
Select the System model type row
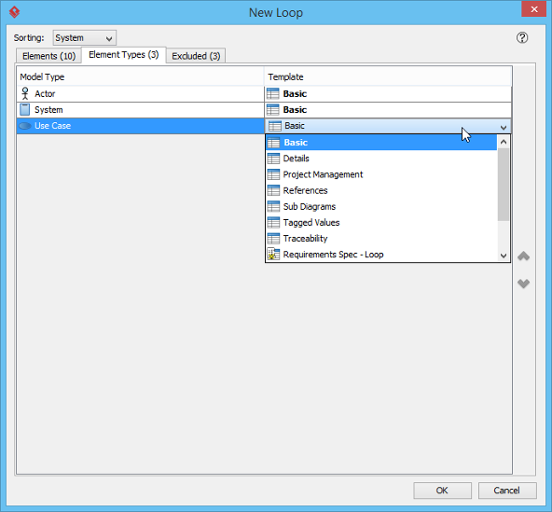click(140, 110)
